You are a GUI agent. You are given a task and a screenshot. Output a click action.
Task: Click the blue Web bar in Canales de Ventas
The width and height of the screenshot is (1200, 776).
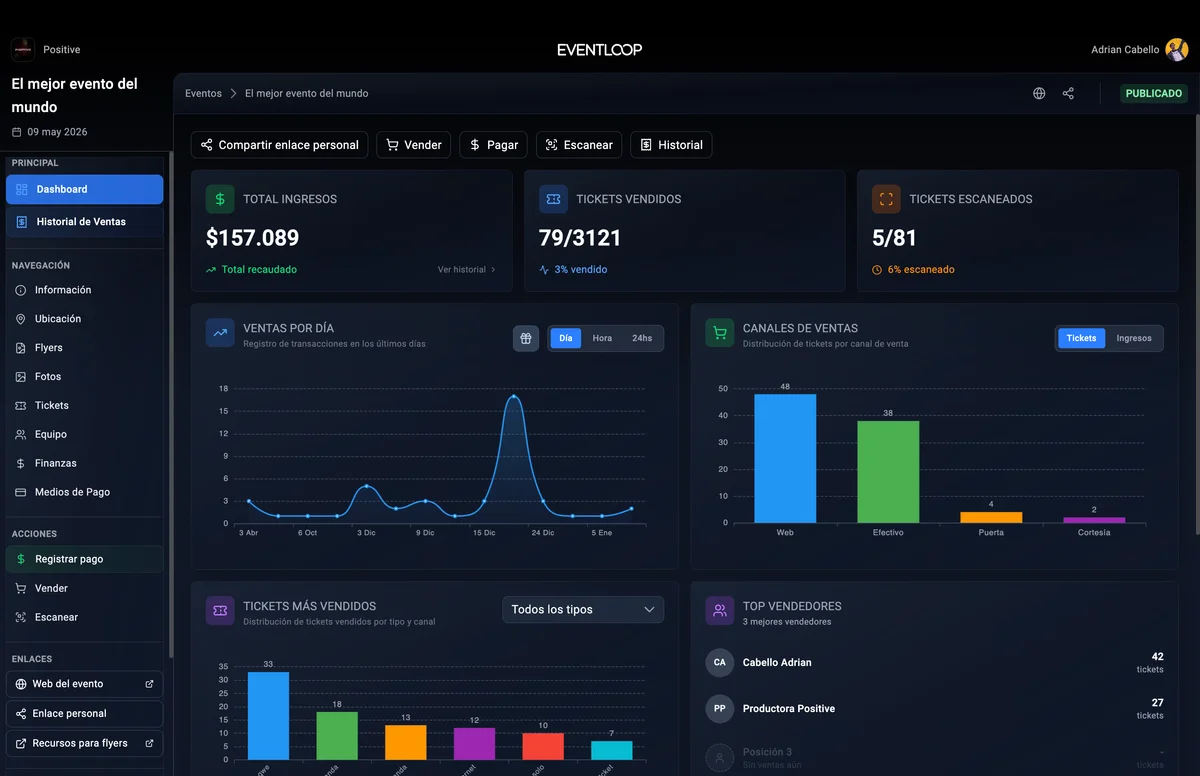(x=784, y=457)
